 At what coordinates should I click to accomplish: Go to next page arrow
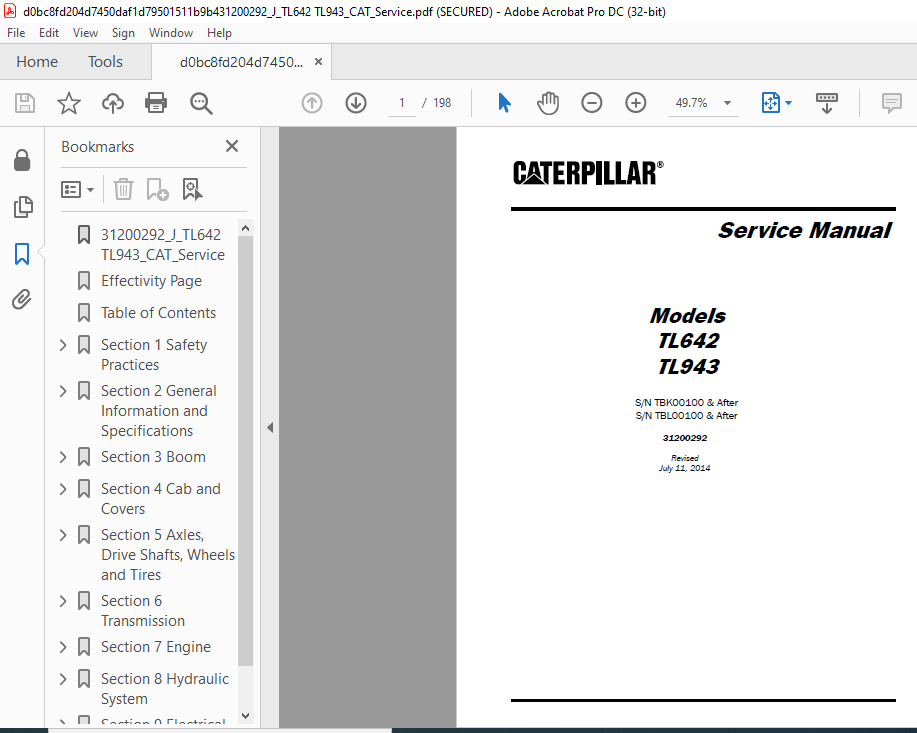pos(356,103)
